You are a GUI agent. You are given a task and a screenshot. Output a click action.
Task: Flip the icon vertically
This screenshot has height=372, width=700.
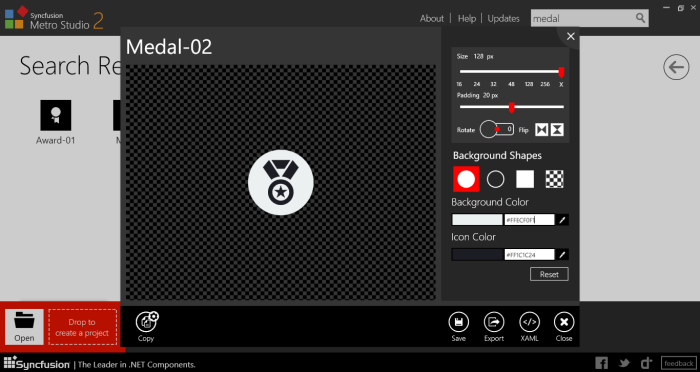557,130
